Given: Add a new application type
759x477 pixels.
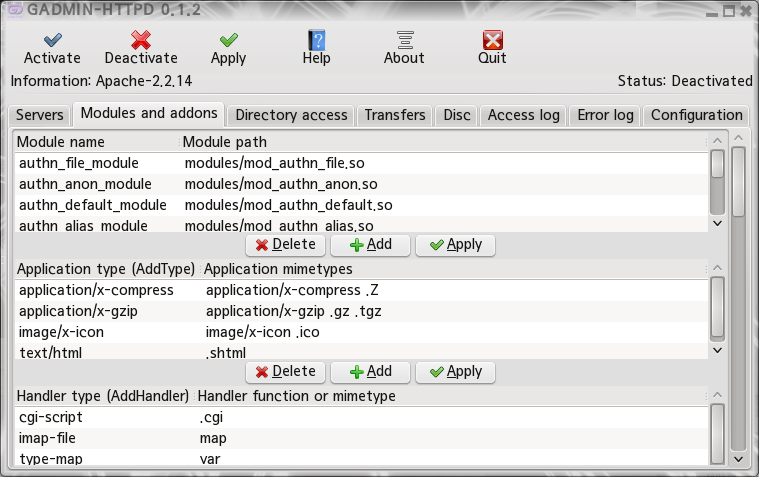Looking at the screenshot, I should coord(370,372).
